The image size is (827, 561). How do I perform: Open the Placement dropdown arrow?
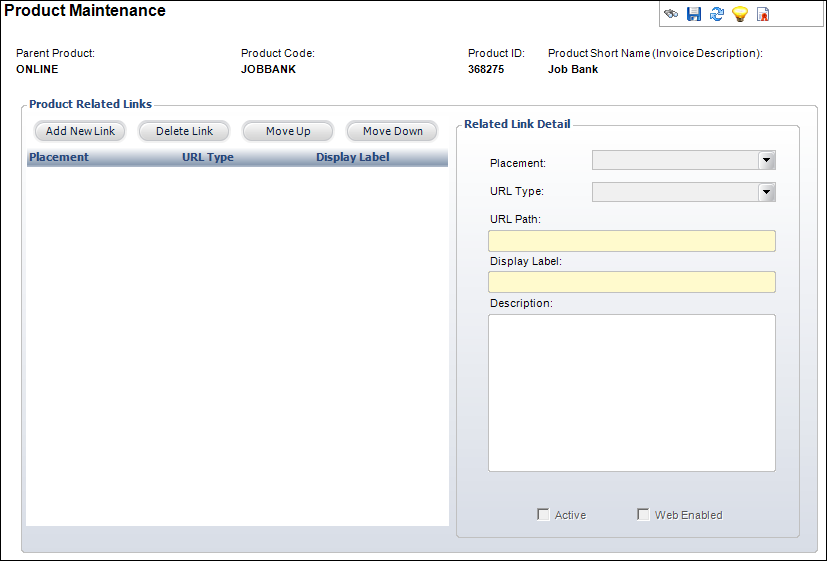tap(766, 160)
